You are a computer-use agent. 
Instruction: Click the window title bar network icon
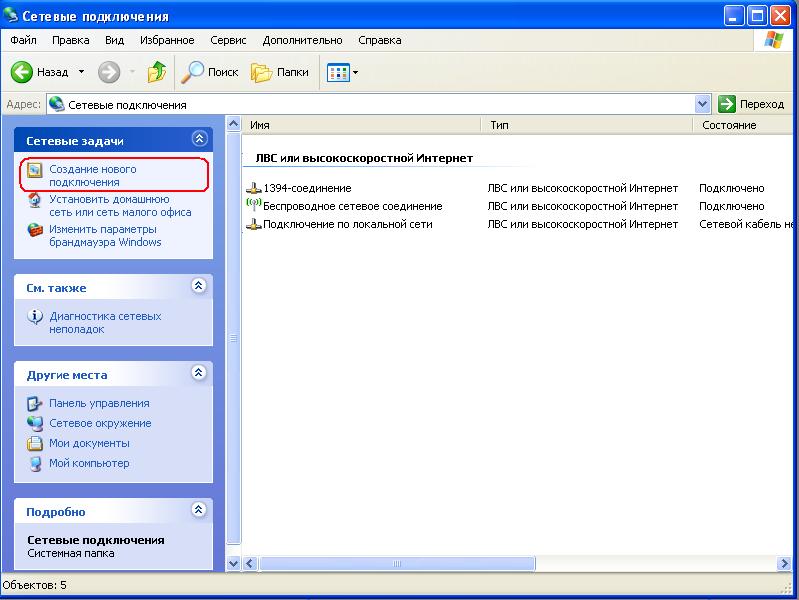pyautogui.click(x=10, y=15)
